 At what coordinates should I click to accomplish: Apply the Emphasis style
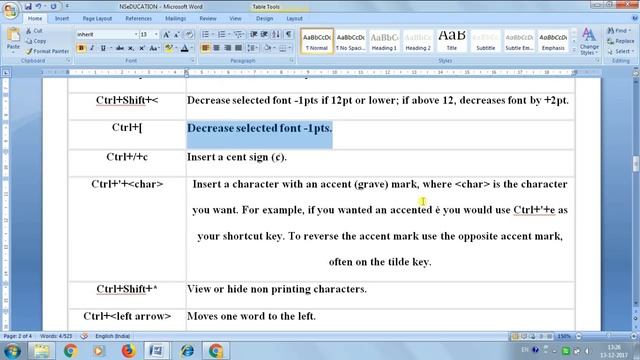pos(553,40)
